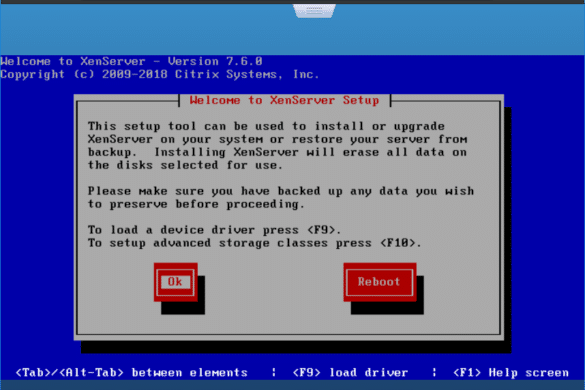Click the Ok button to continue setup
This screenshot has height=390, width=585.
(x=175, y=282)
